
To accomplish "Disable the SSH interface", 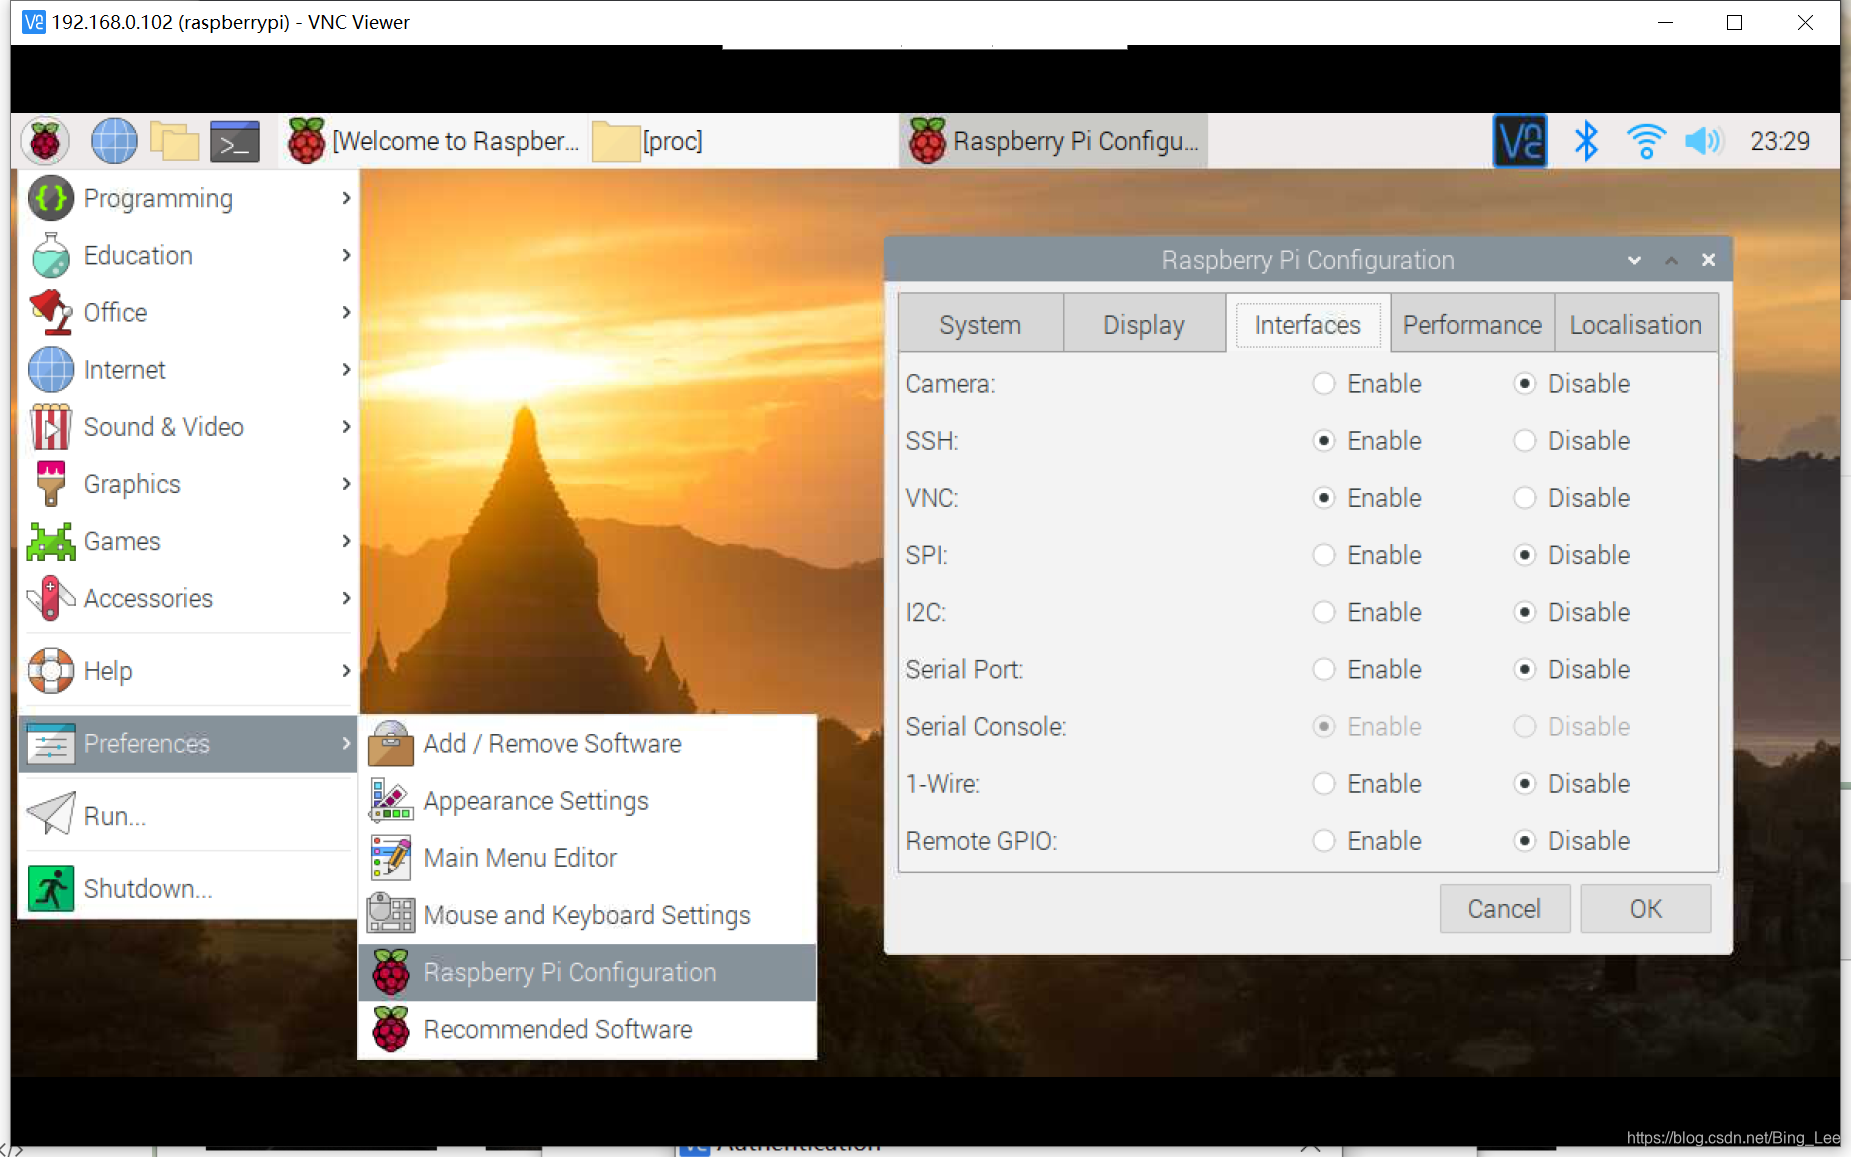I will pyautogui.click(x=1525, y=440).
